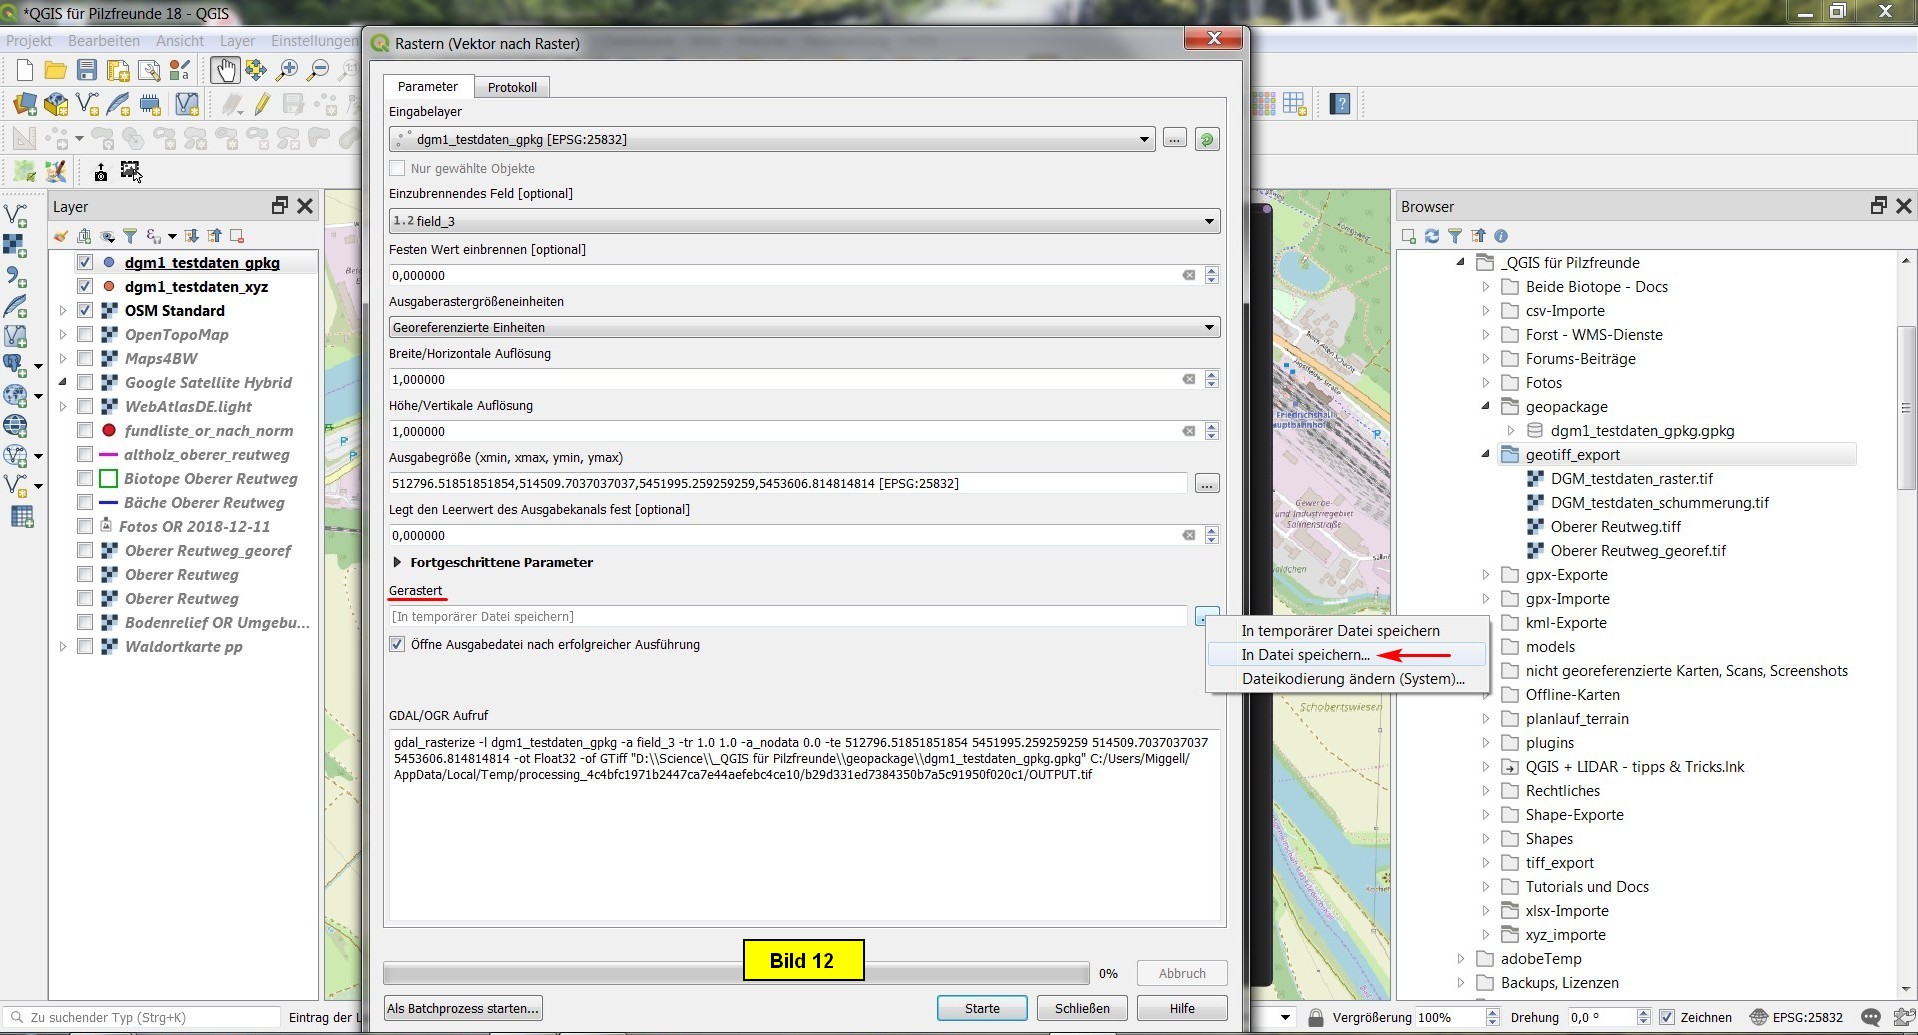Open Ausgaberastergrößeneinheiten combo box
The width and height of the screenshot is (1918, 1035).
click(804, 328)
